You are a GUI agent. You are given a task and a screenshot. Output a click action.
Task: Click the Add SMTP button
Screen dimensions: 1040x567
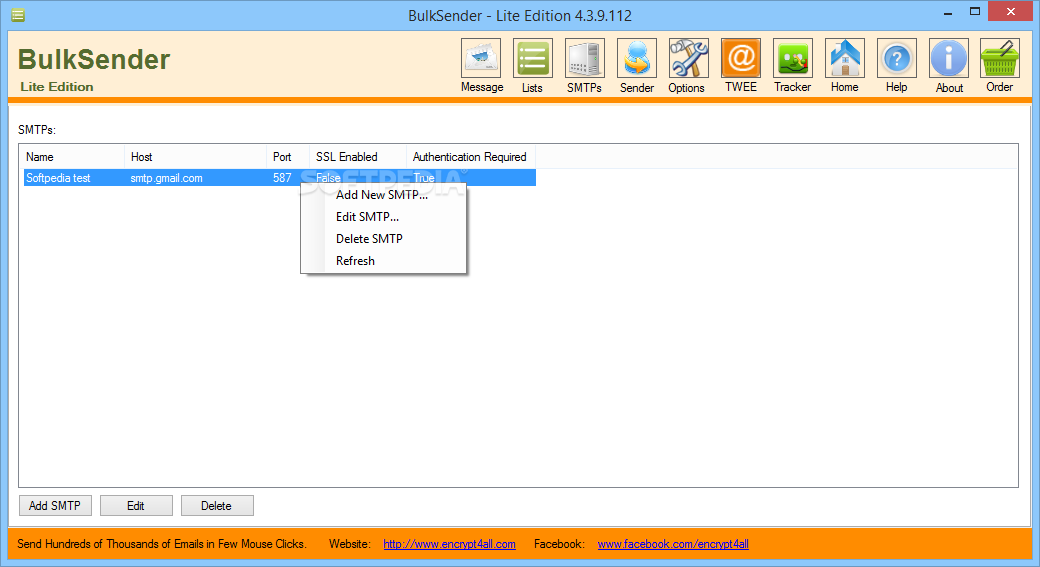coord(55,505)
